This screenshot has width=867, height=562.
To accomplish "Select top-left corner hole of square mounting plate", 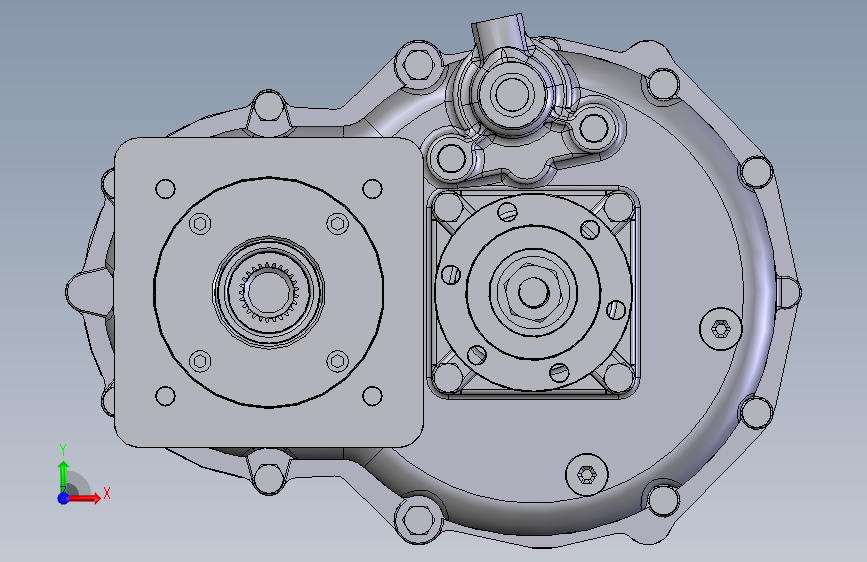I will 165,189.
